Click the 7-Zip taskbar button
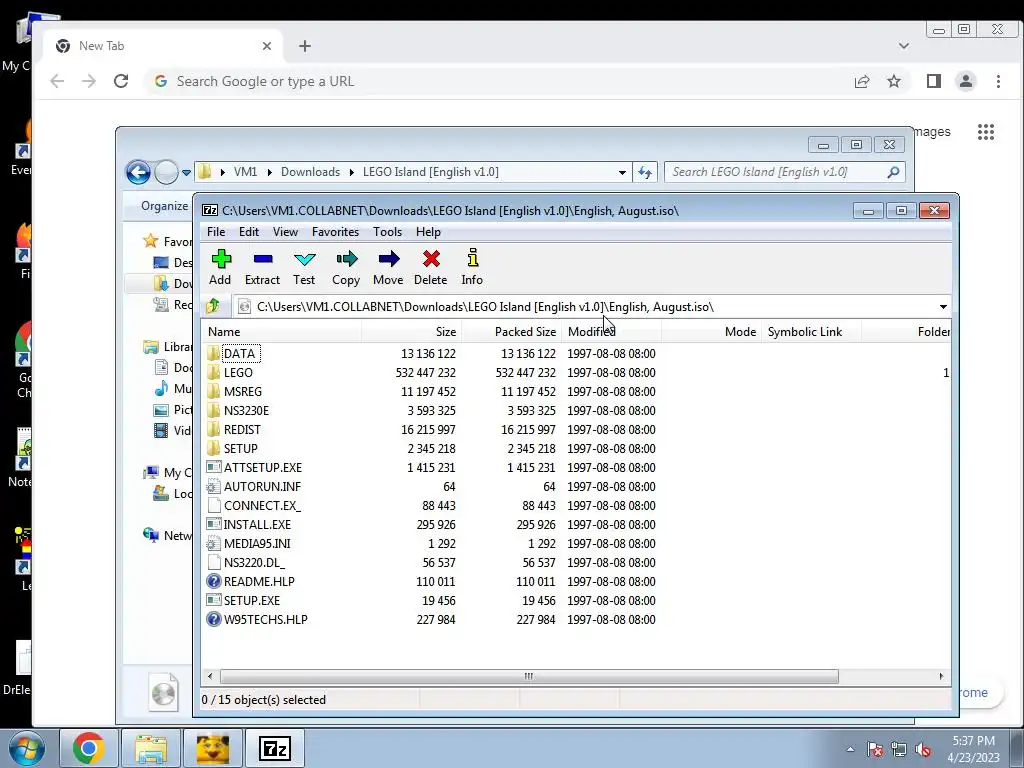This screenshot has width=1024, height=768. click(x=274, y=748)
